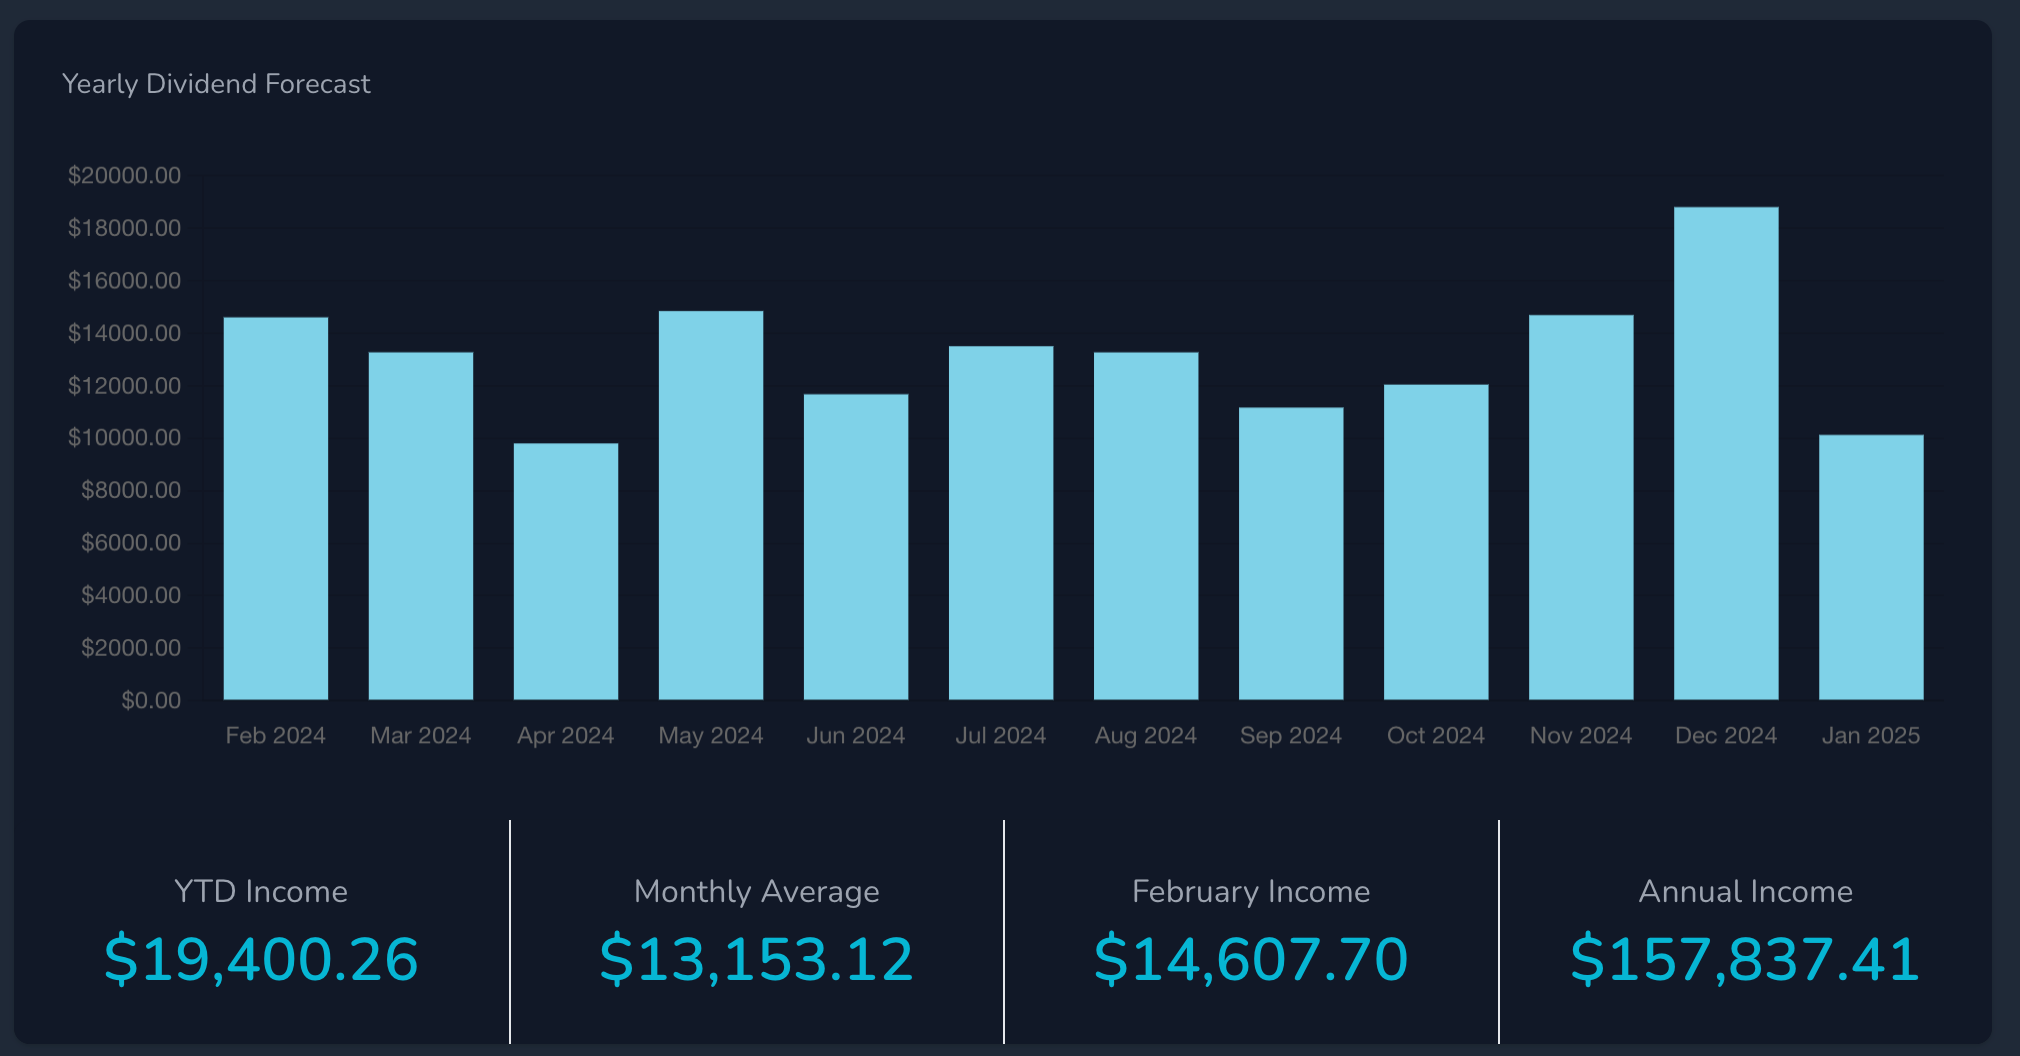Image resolution: width=2020 pixels, height=1056 pixels.
Task: Click the February Income value $14,607.70
Action: (x=1251, y=959)
